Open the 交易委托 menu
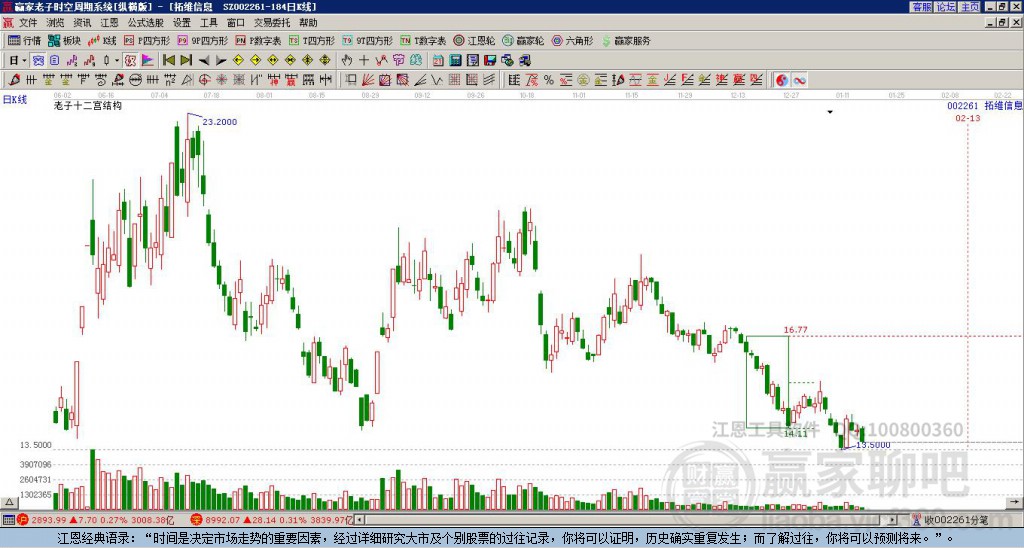 pyautogui.click(x=272, y=23)
